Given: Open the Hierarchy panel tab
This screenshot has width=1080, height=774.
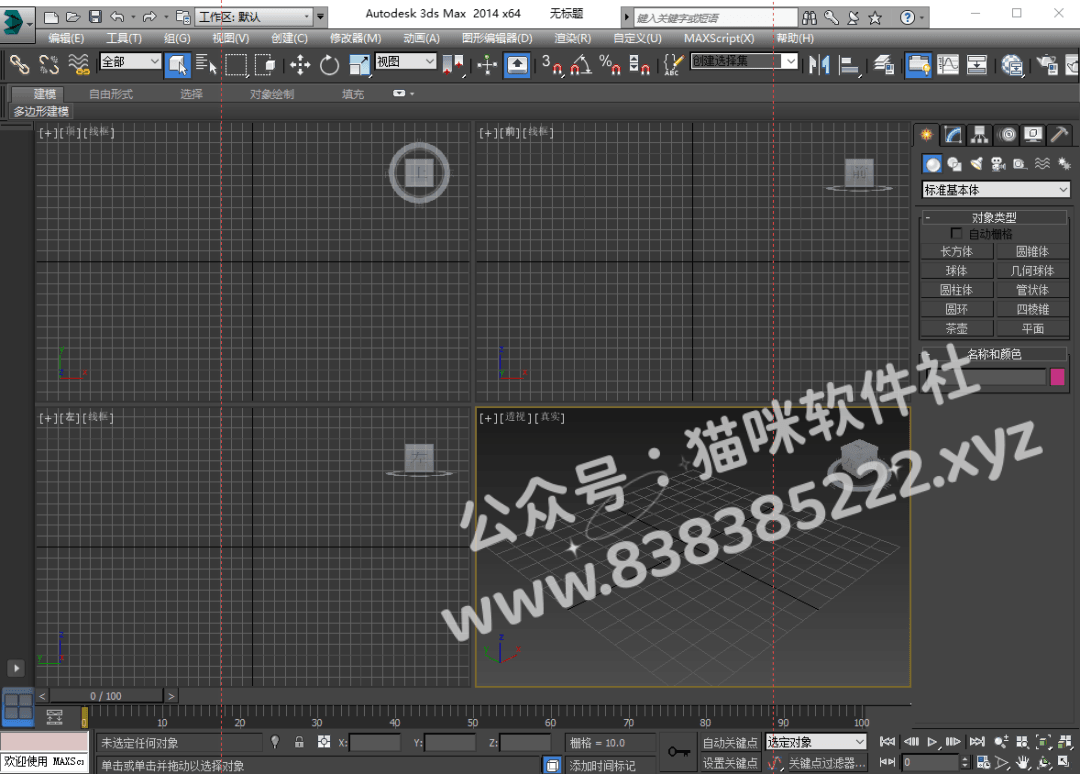Looking at the screenshot, I should [979, 134].
